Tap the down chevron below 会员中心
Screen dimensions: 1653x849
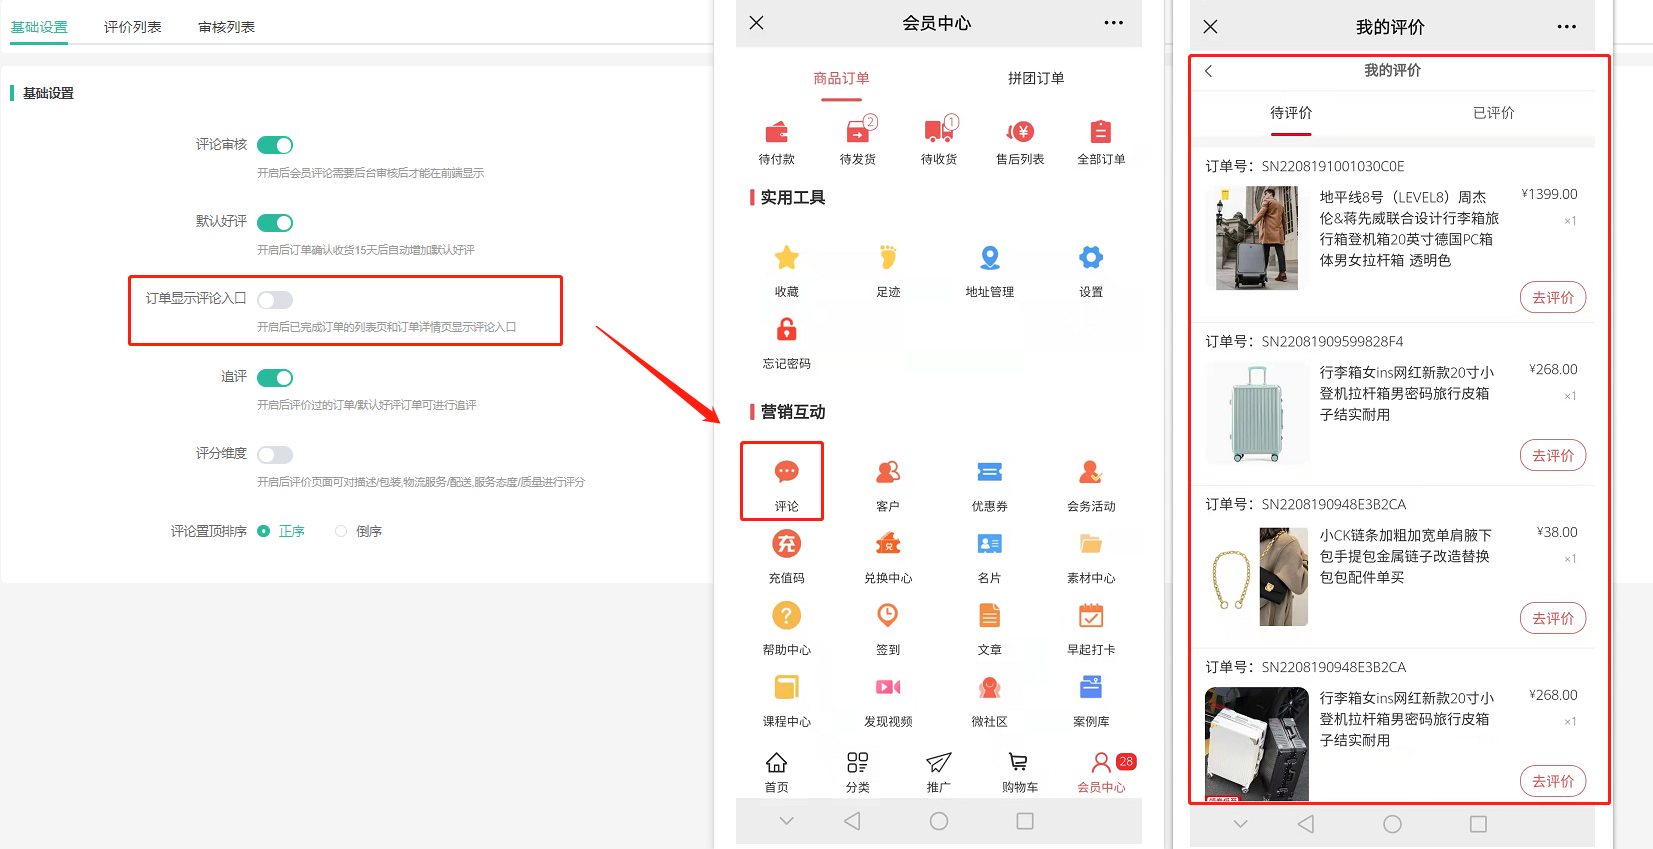tap(786, 821)
